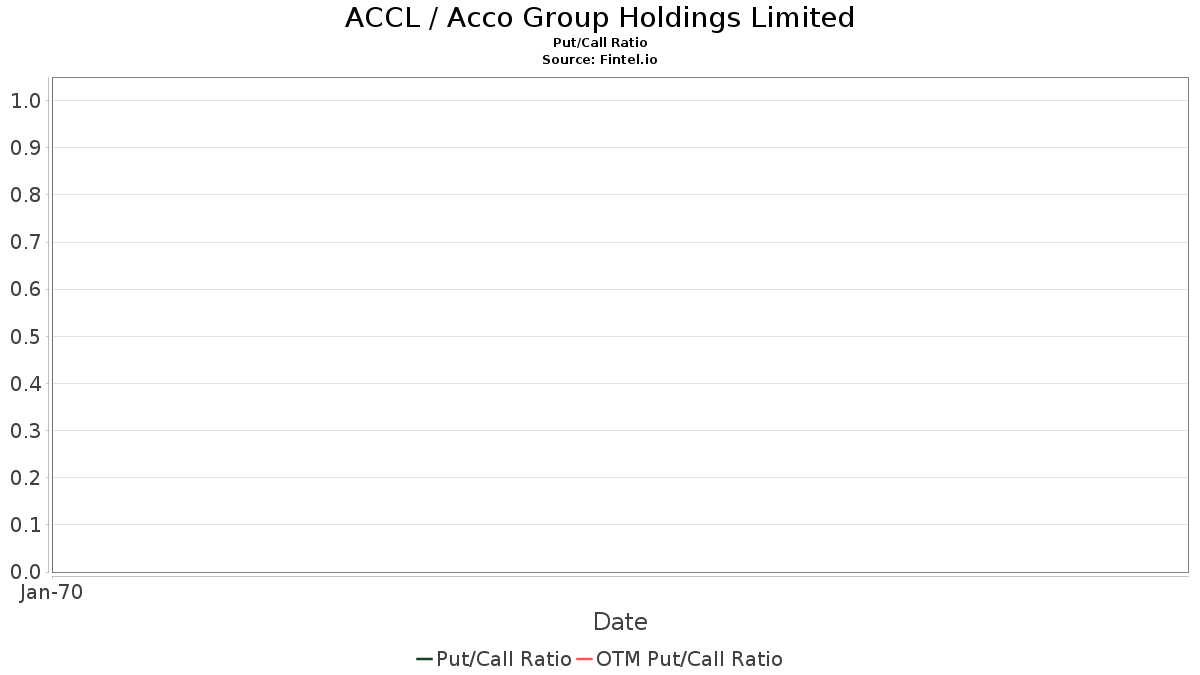This screenshot has width=1200, height=675.
Task: Click the 0.6 y-axis label
Action: point(25,289)
